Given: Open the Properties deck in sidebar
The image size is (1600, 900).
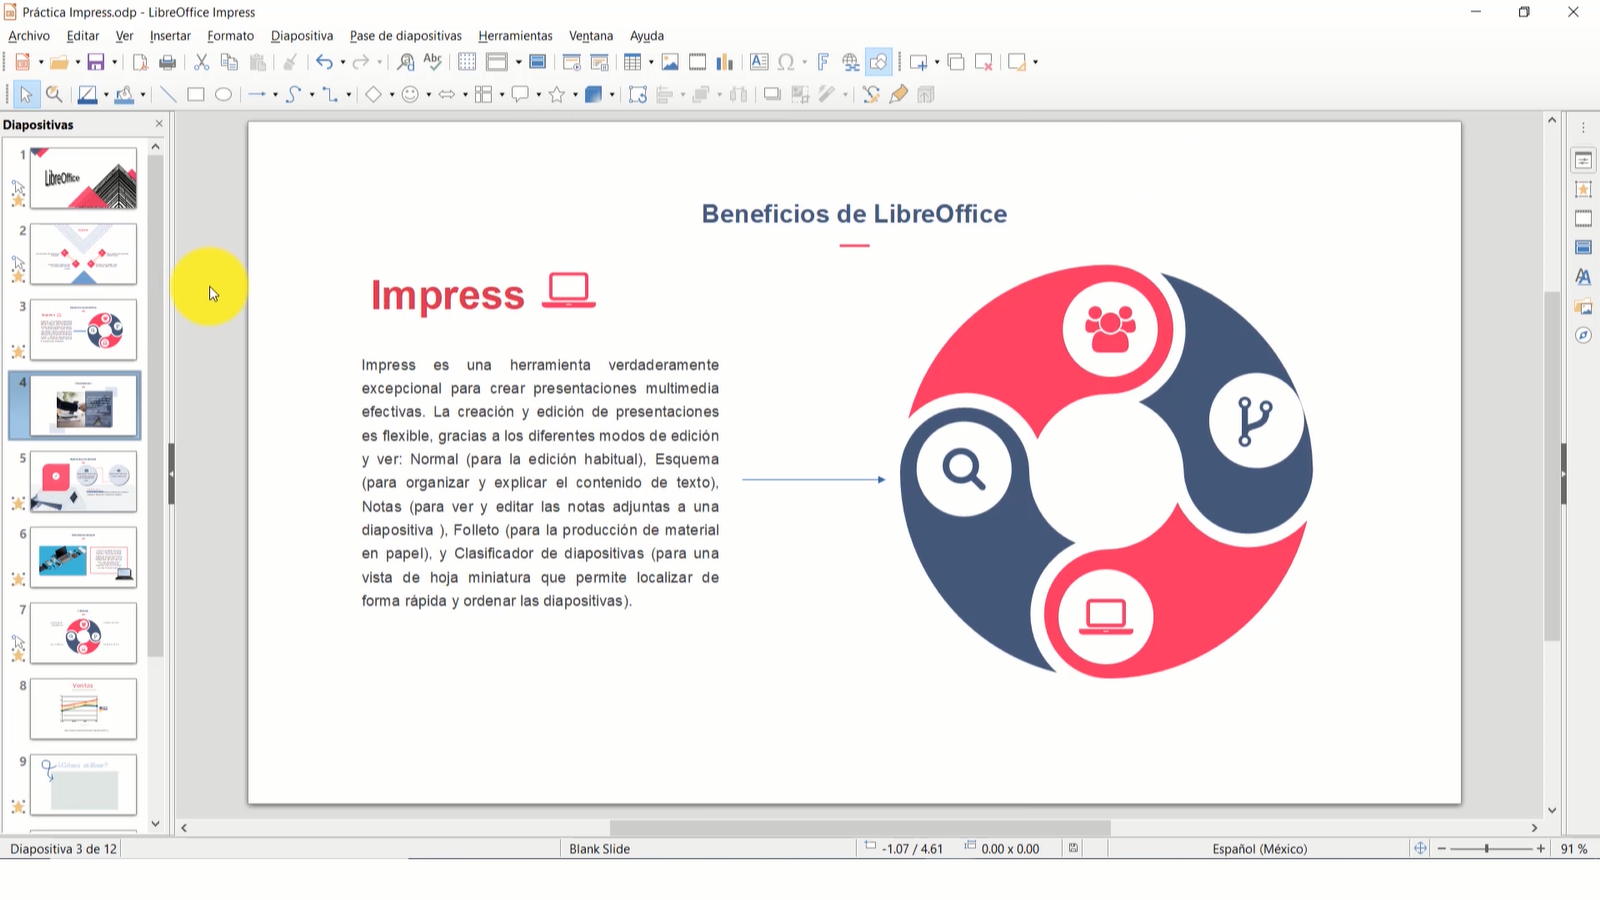Looking at the screenshot, I should point(1583,160).
